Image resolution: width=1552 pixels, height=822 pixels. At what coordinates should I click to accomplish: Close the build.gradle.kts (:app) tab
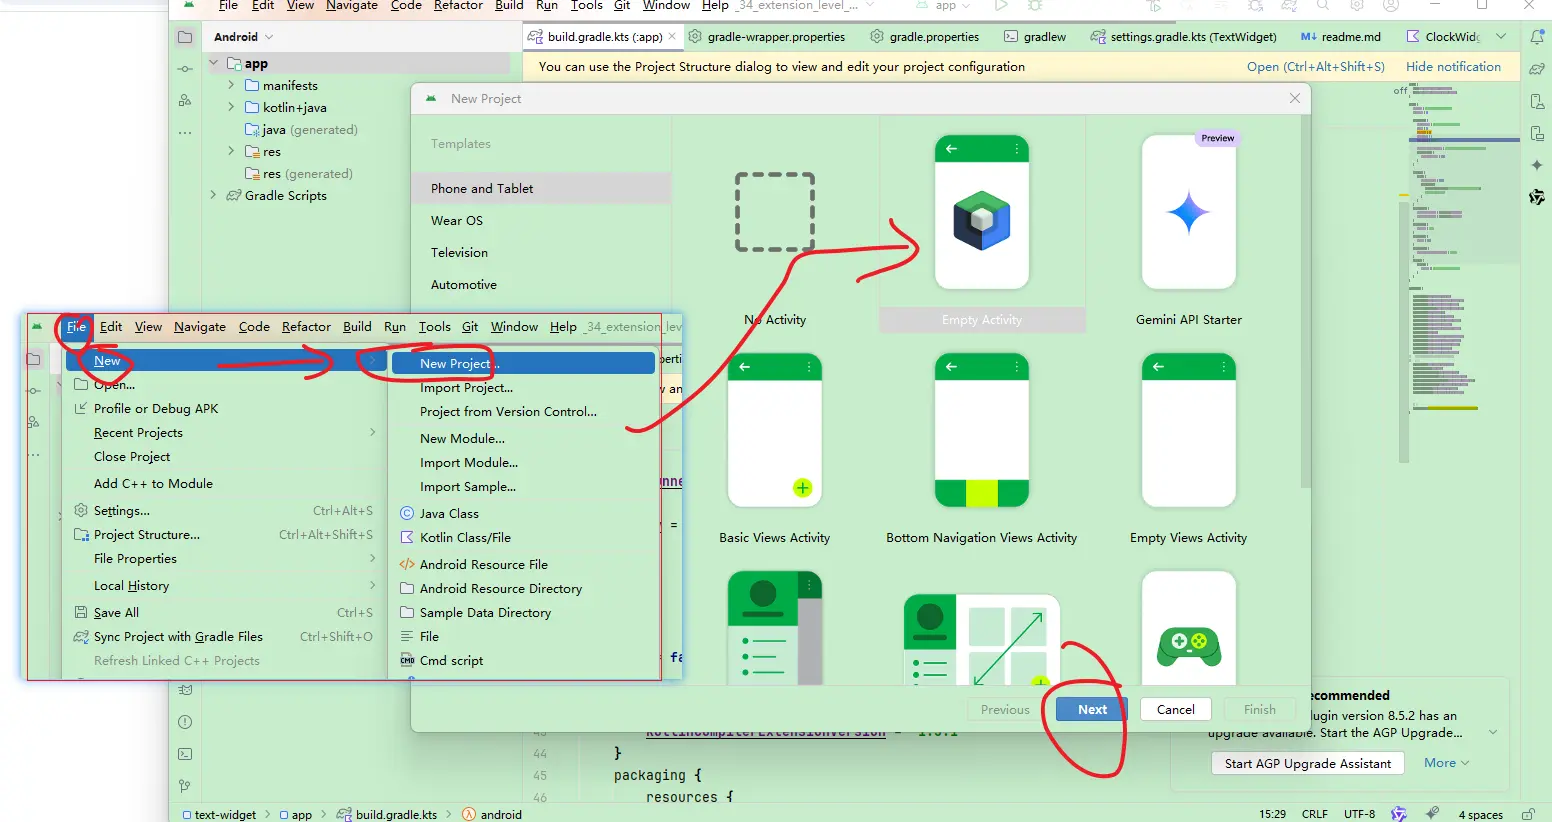point(672,37)
